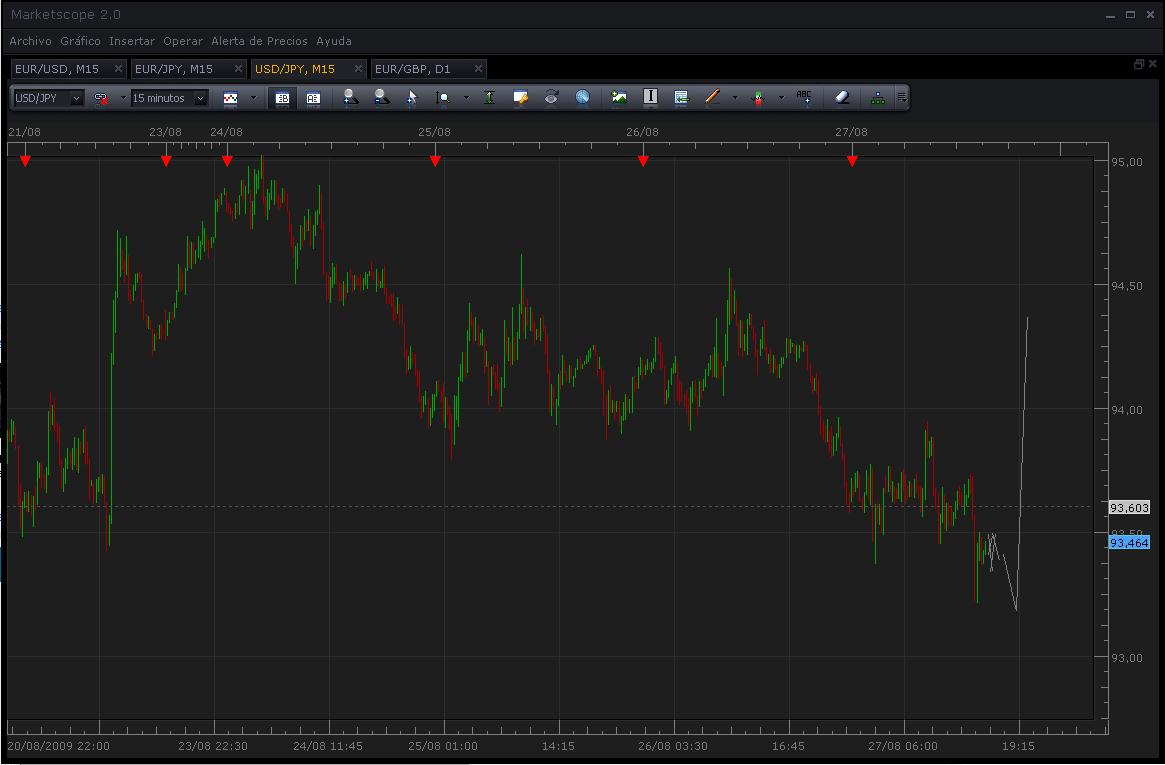1165x765 pixels.
Task: Select the cursor pointer tool
Action: [x=412, y=97]
